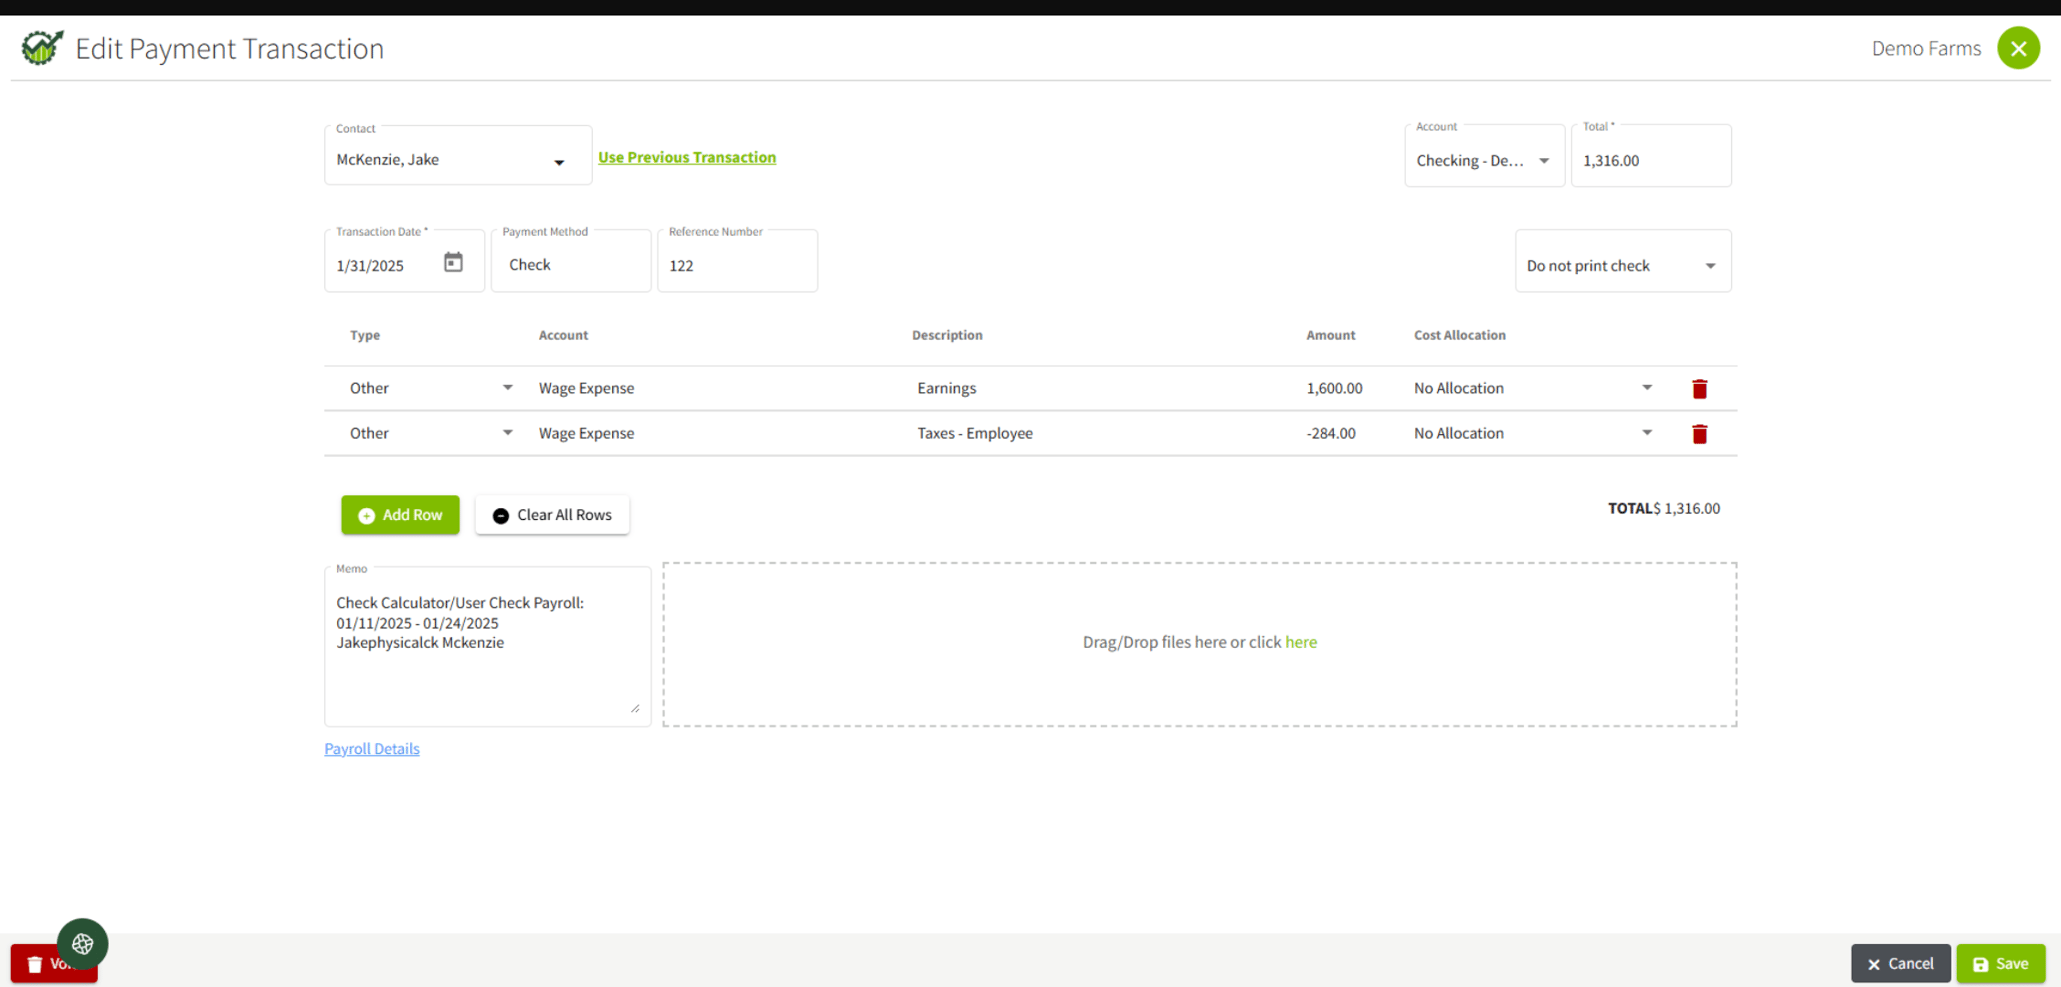
Task: Expand the Do not print check dropdown
Action: click(x=1709, y=265)
